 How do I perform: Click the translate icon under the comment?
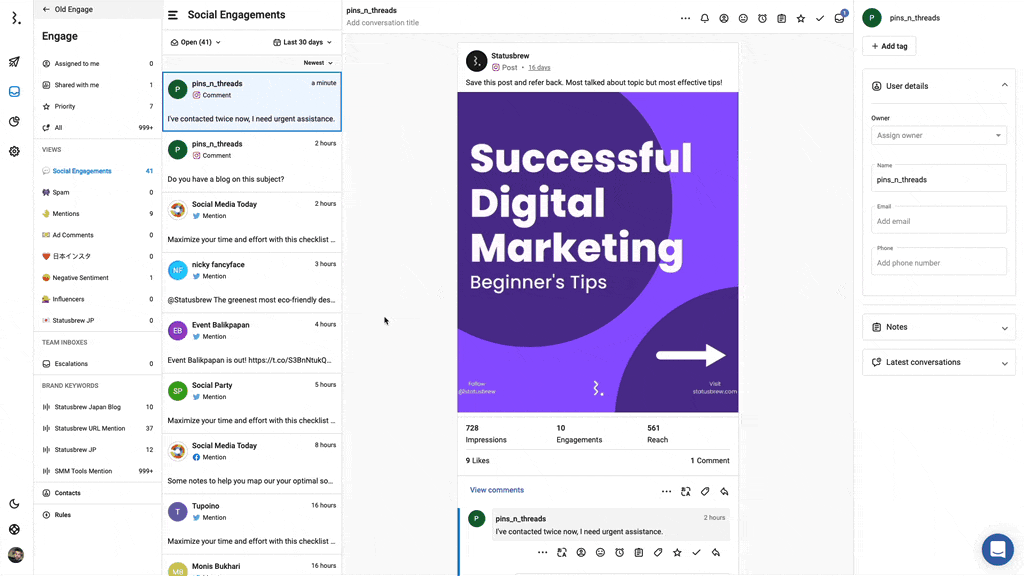562,552
